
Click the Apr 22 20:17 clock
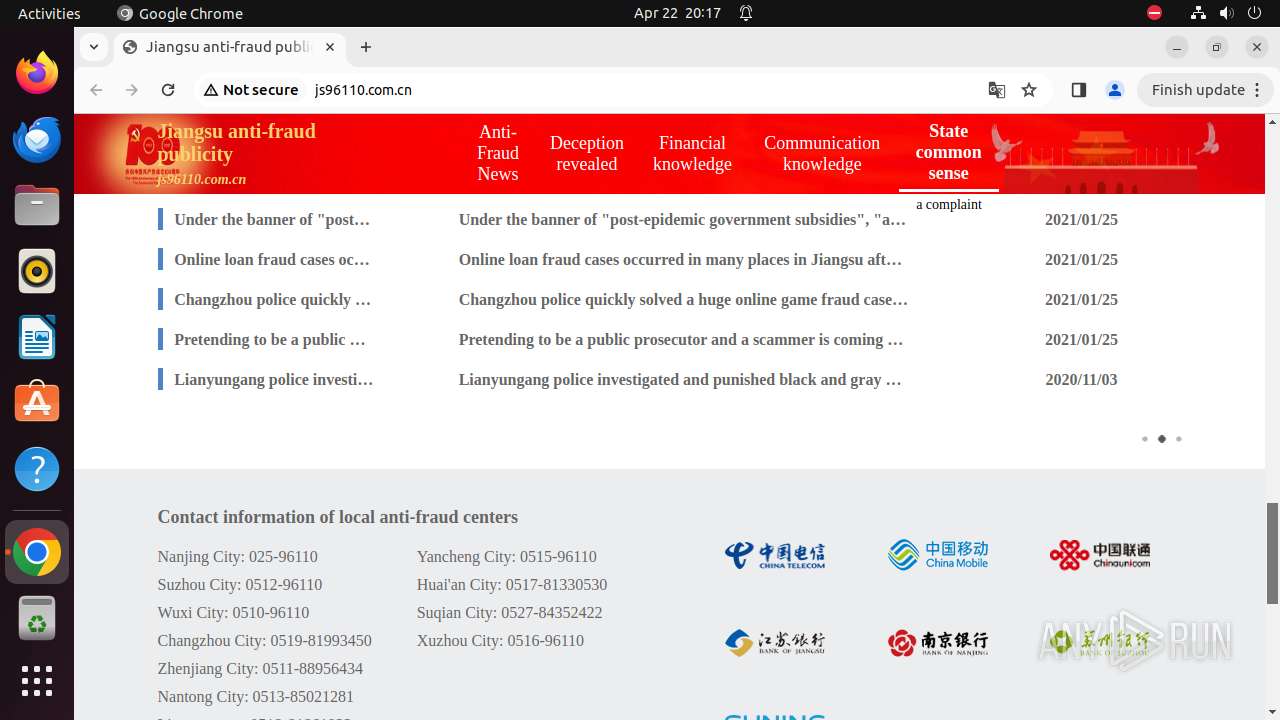[x=677, y=13]
